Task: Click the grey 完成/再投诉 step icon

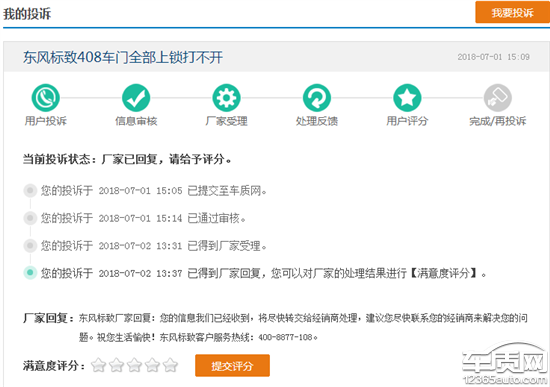Action: coord(498,98)
